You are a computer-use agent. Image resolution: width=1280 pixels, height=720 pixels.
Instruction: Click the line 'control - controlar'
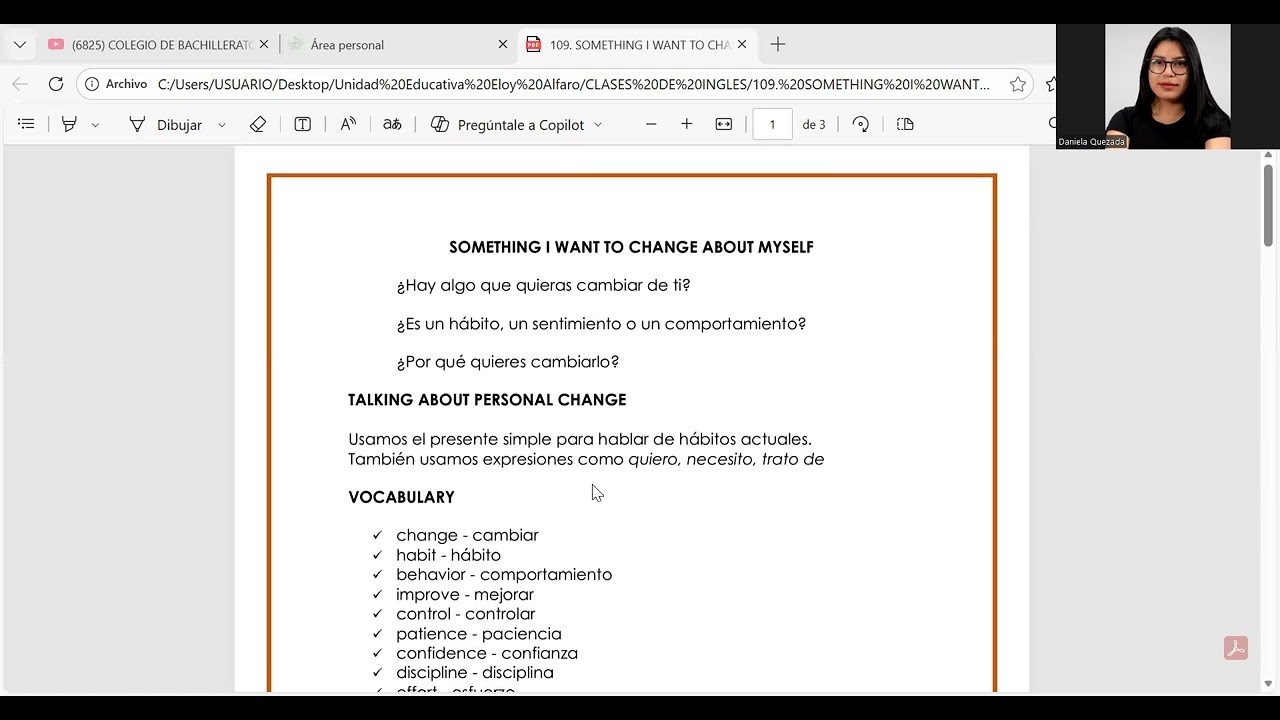(465, 614)
